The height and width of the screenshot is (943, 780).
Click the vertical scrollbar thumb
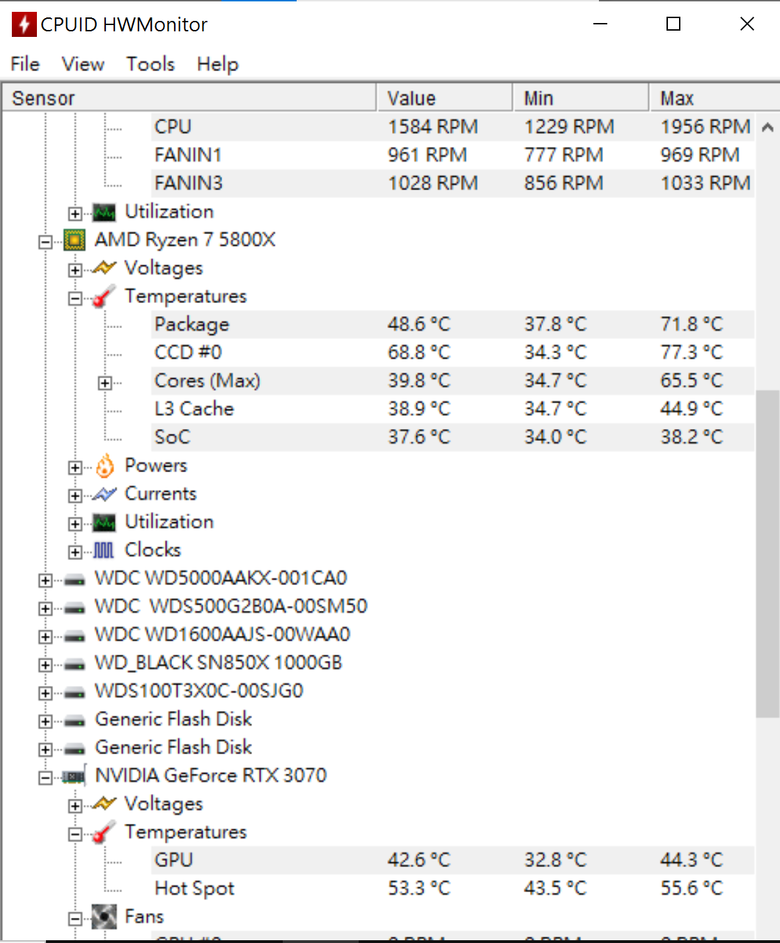[767, 553]
